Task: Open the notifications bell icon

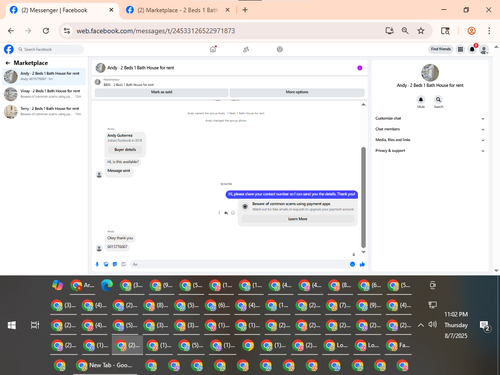Action: [x=472, y=49]
